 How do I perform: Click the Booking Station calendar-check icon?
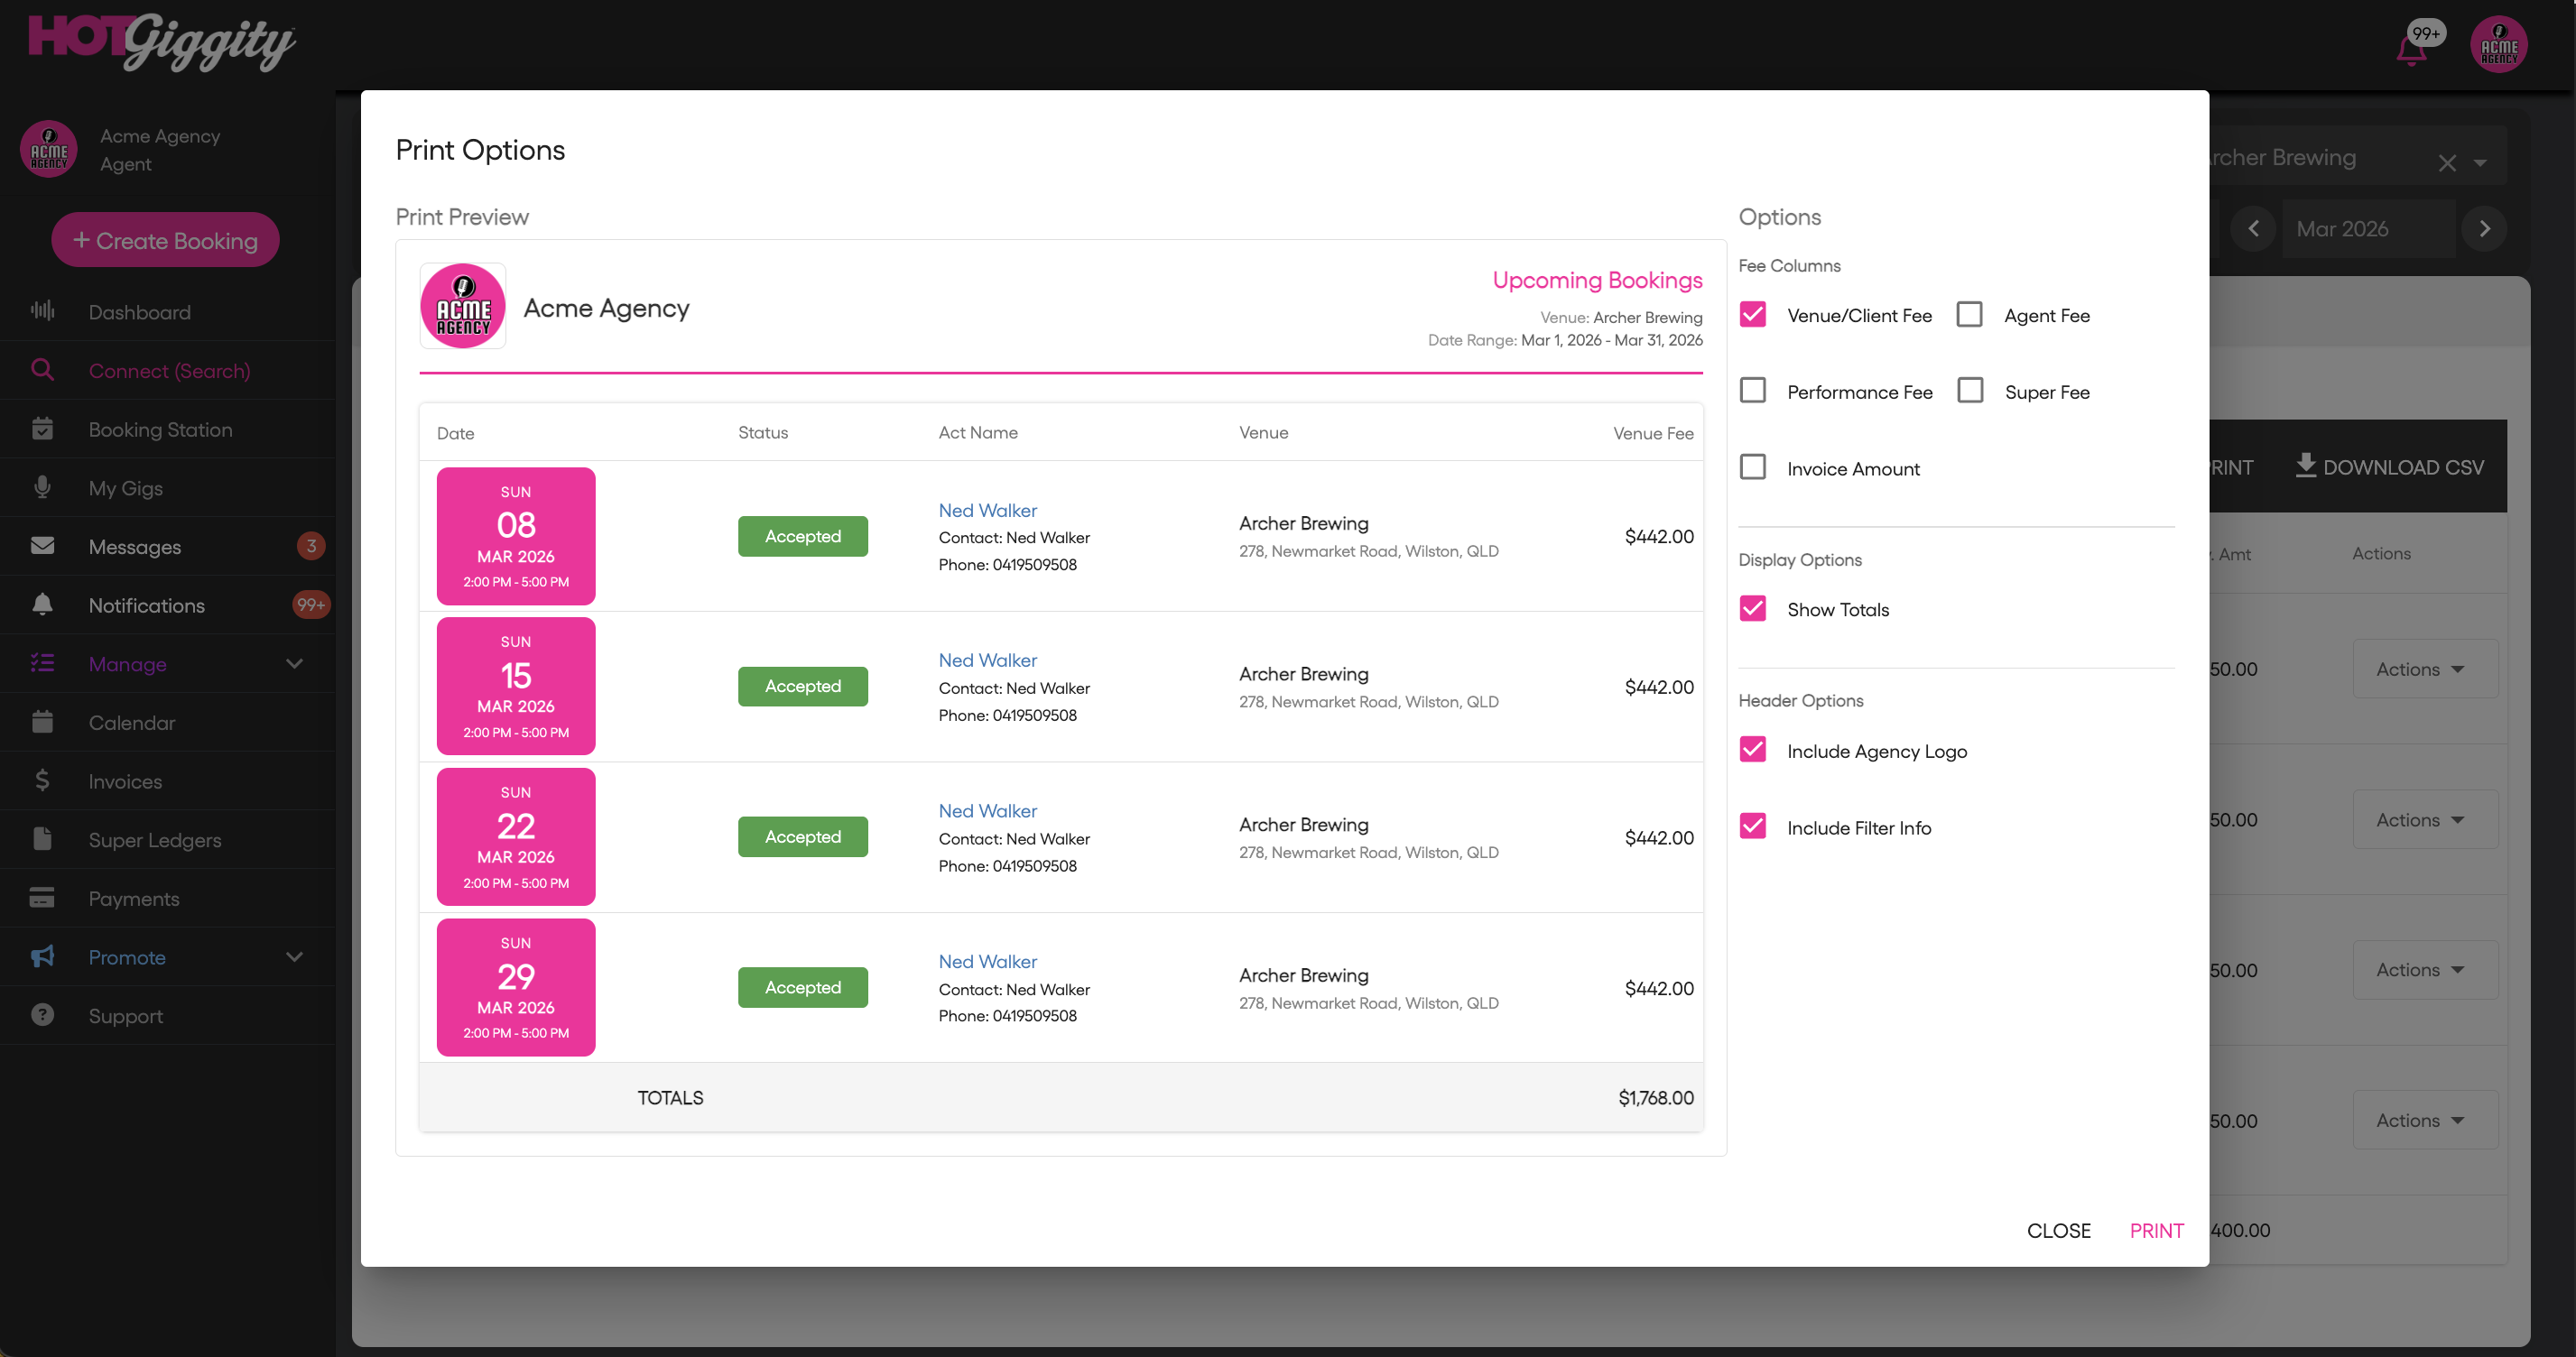click(x=42, y=429)
